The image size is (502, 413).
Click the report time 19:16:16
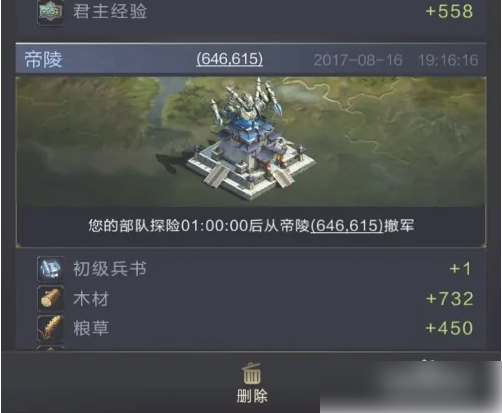(448, 60)
